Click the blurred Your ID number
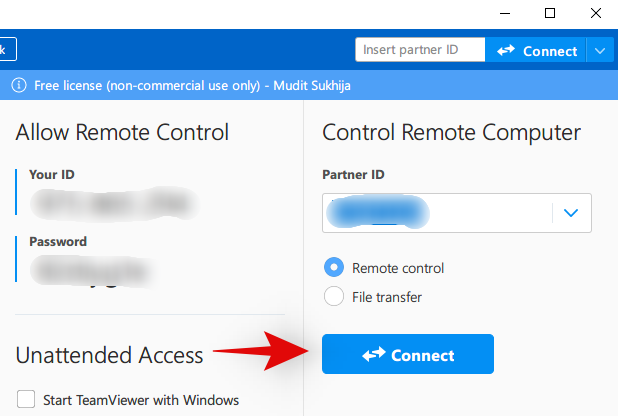This screenshot has height=416, width=618. tap(112, 203)
